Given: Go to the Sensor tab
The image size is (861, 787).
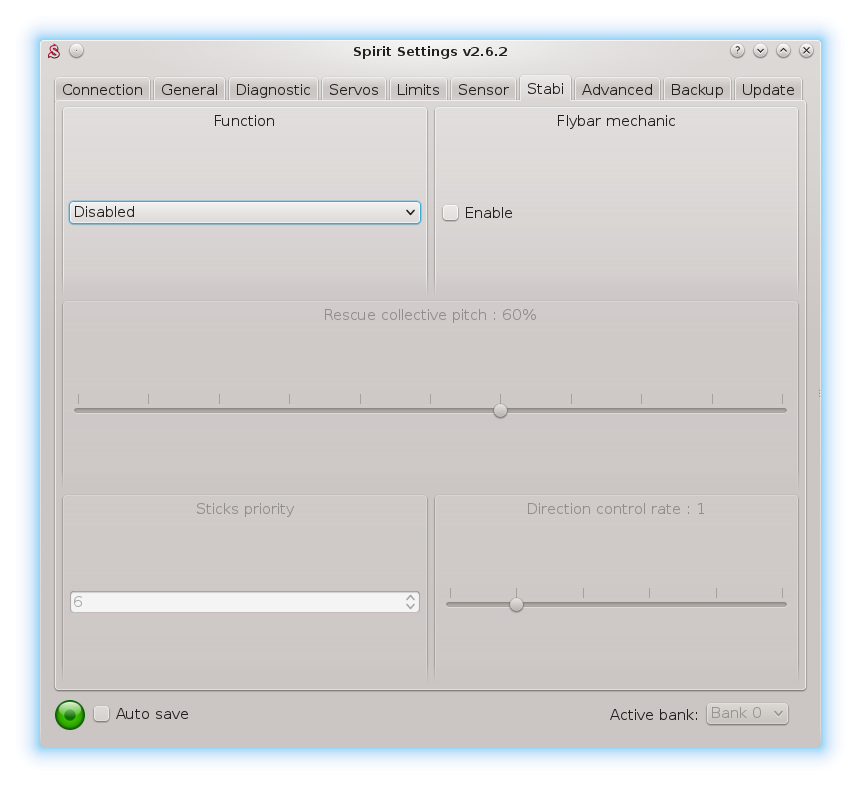Looking at the screenshot, I should point(483,90).
